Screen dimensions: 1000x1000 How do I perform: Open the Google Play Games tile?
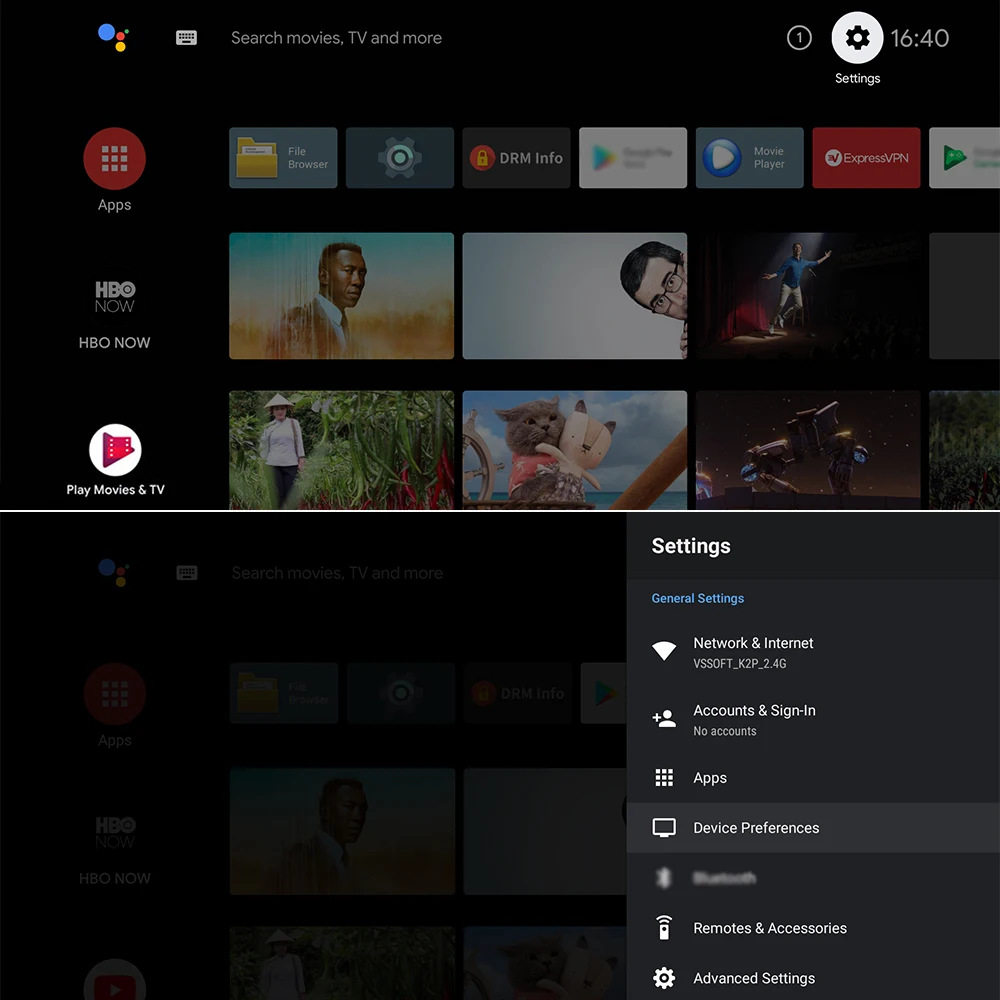tap(964, 158)
